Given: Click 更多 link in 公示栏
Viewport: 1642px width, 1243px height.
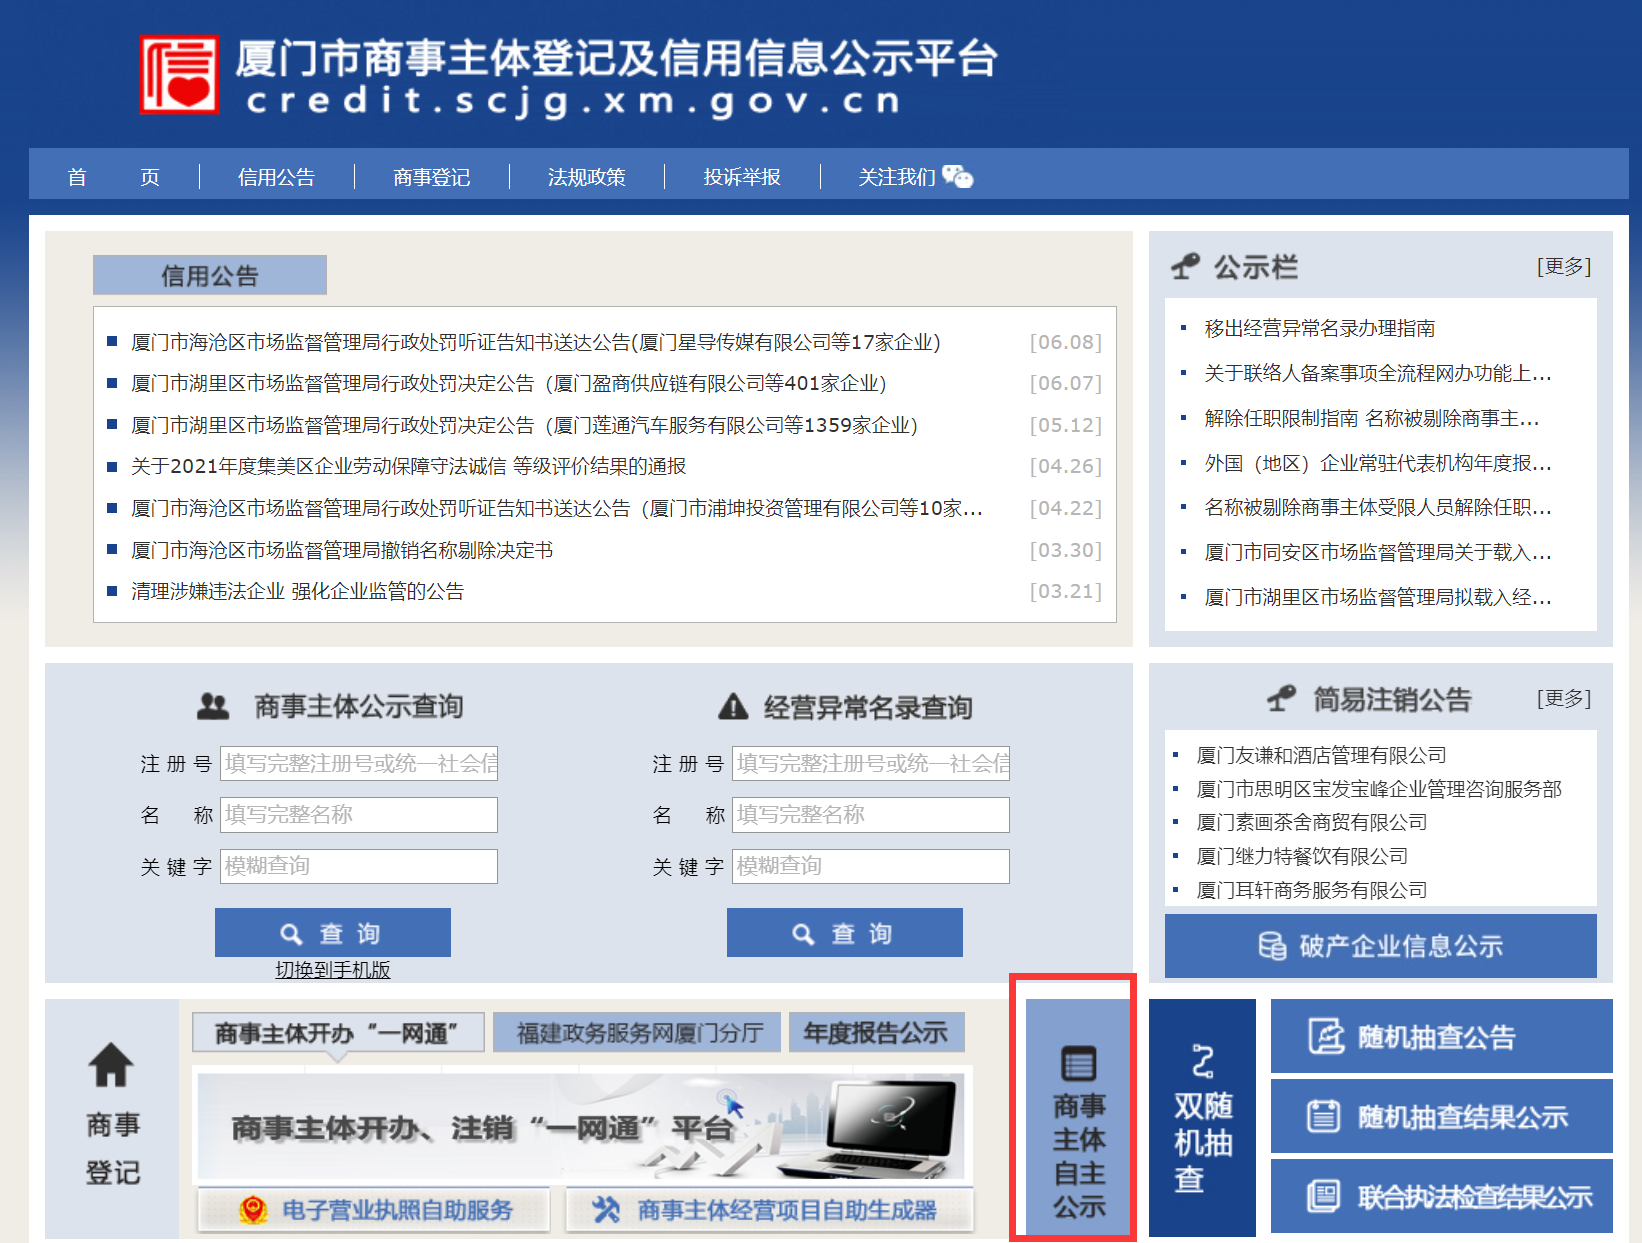Looking at the screenshot, I should click(x=1564, y=266).
